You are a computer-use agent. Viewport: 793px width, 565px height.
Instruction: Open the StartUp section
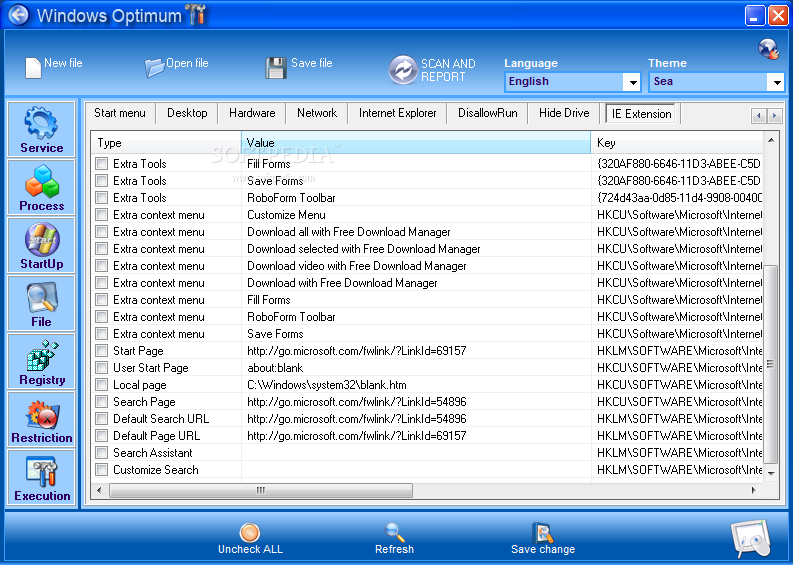pos(41,245)
